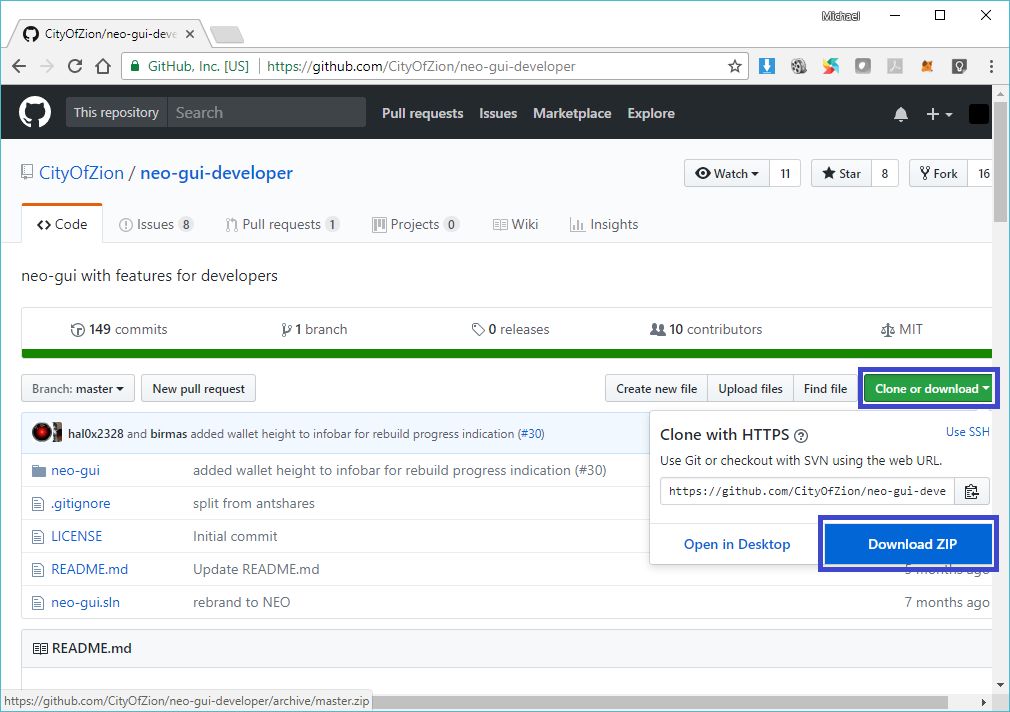Click the colorful pinwheel extension icon
Image resolution: width=1010 pixels, height=712 pixels.
tap(830, 66)
